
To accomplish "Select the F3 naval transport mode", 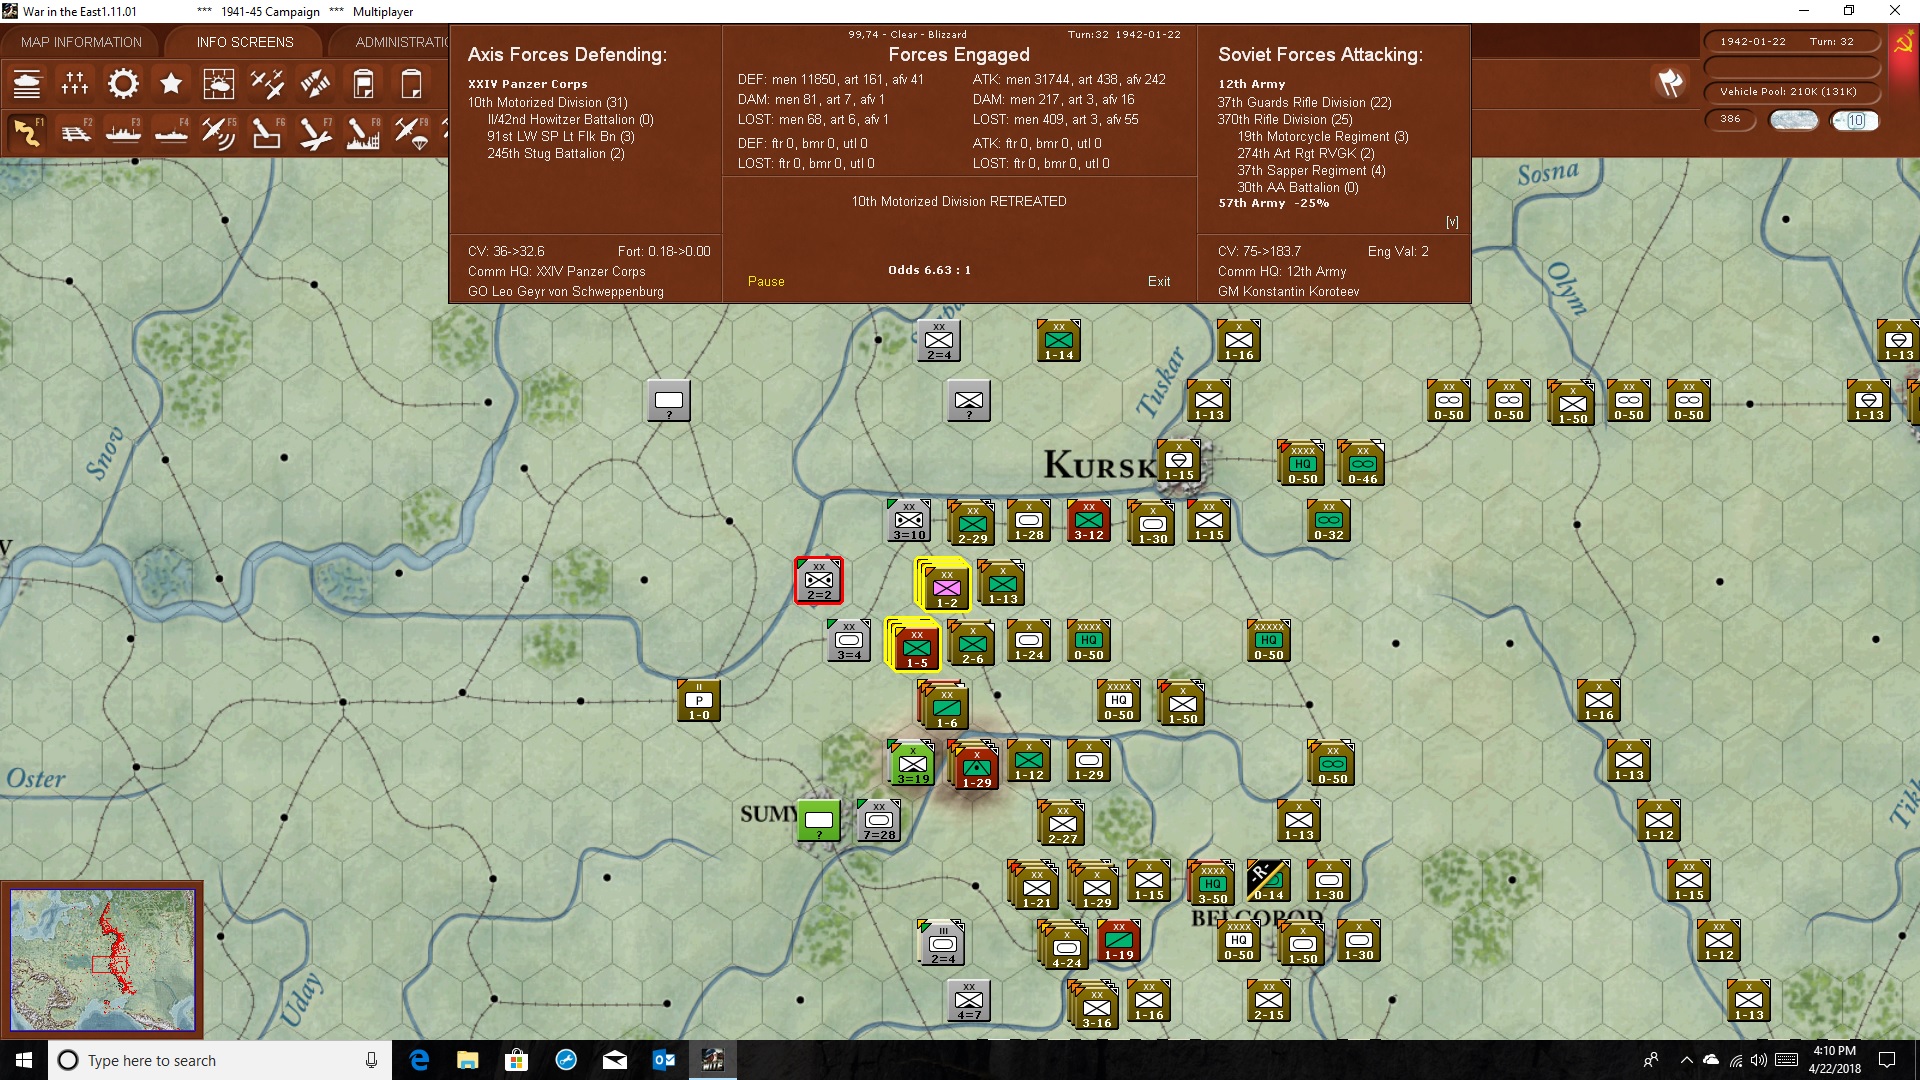I will tap(123, 132).
